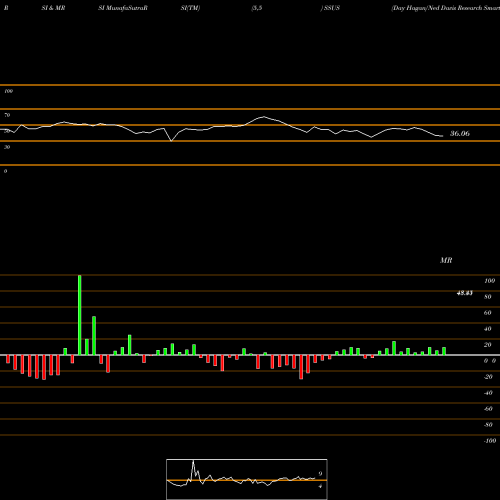Click the 'SI MunafaSutraR' header text
The width and height of the screenshot is (500, 500).
tap(123, 8)
